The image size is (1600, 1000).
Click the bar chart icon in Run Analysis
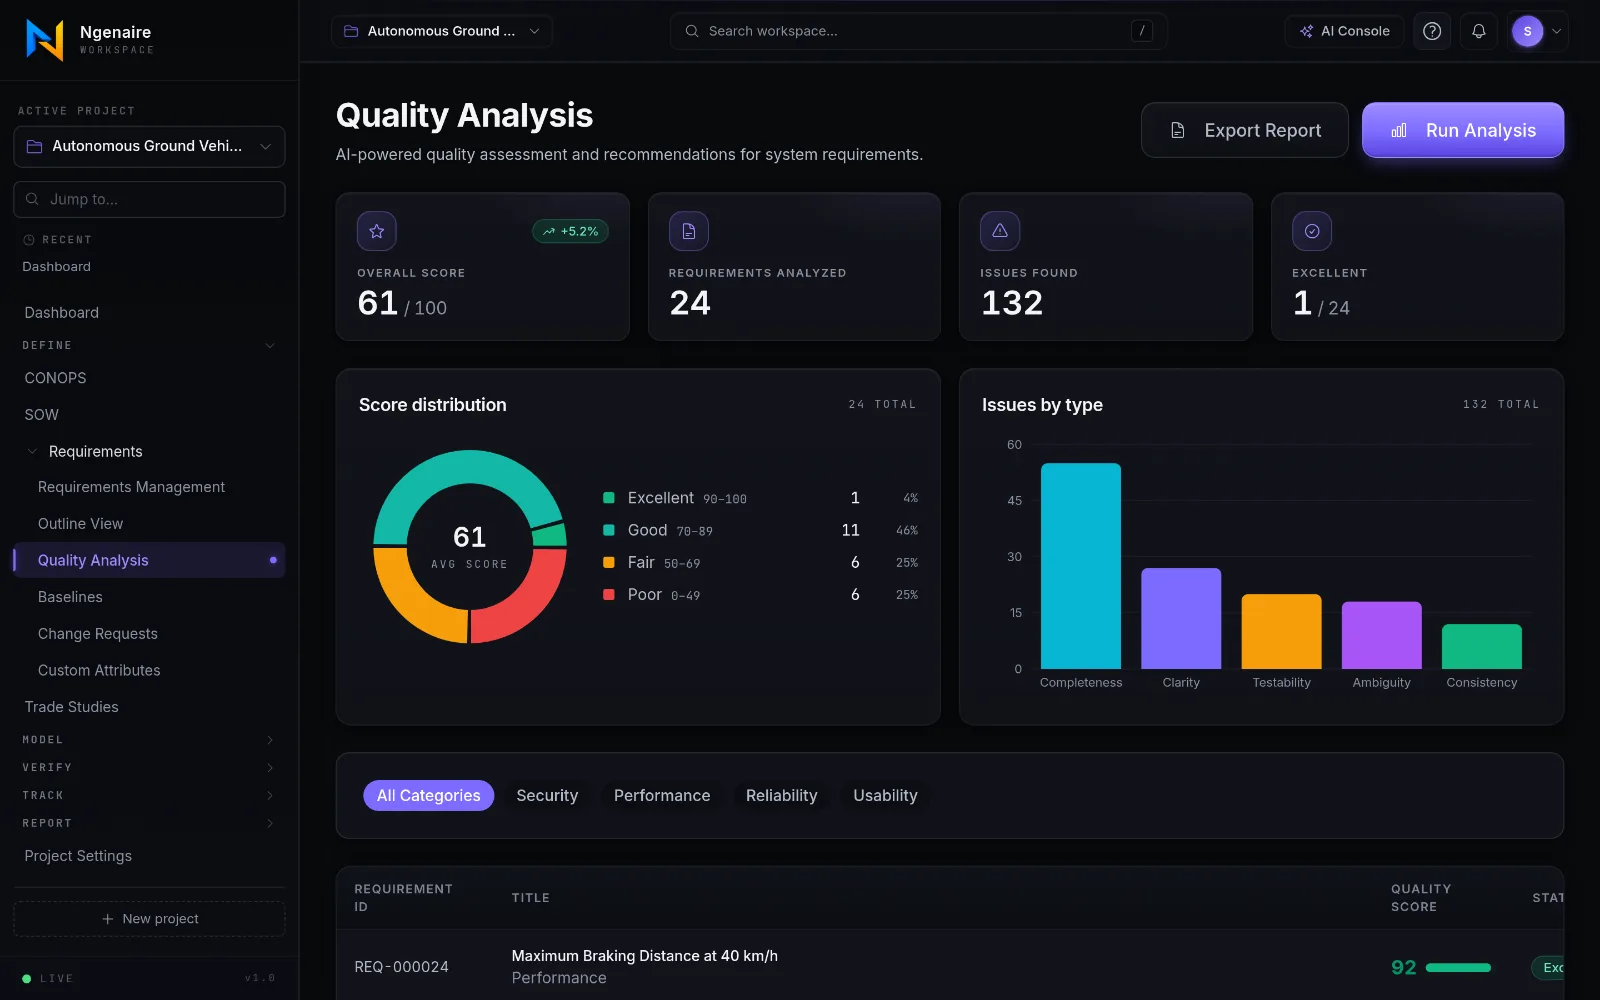click(1399, 130)
